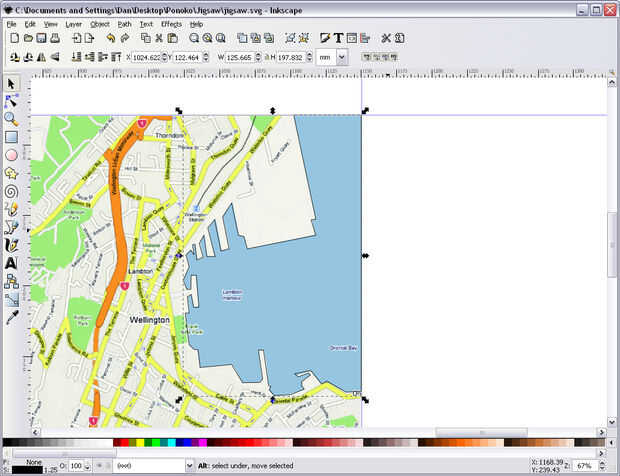Click the Export bitmap icon
620x476 pixels.
tap(90, 38)
